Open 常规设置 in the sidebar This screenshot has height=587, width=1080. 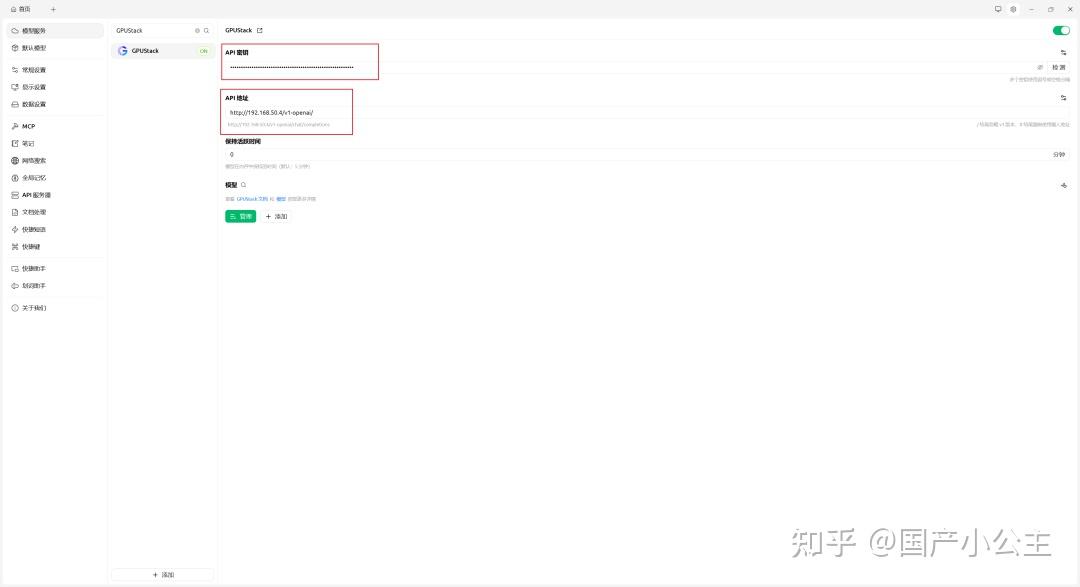point(55,70)
